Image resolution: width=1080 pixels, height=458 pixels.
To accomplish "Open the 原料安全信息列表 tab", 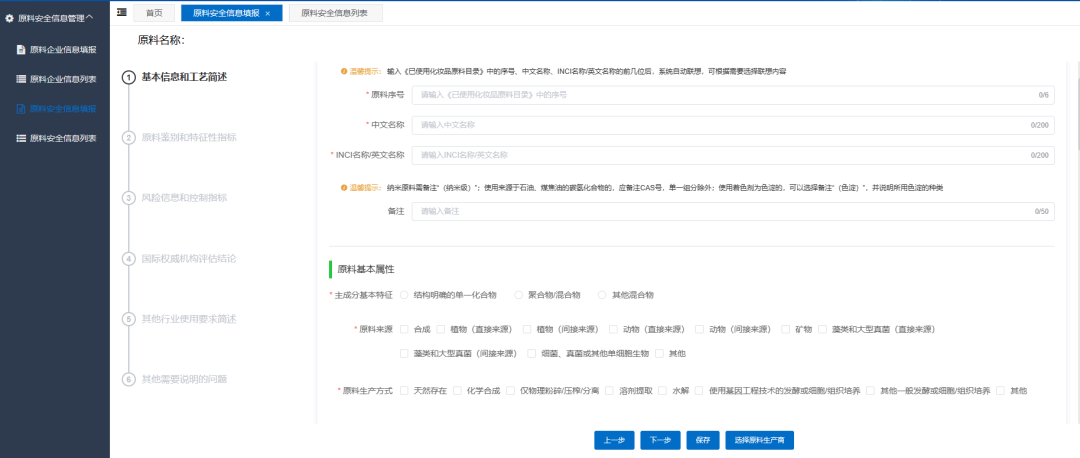I will (326, 13).
